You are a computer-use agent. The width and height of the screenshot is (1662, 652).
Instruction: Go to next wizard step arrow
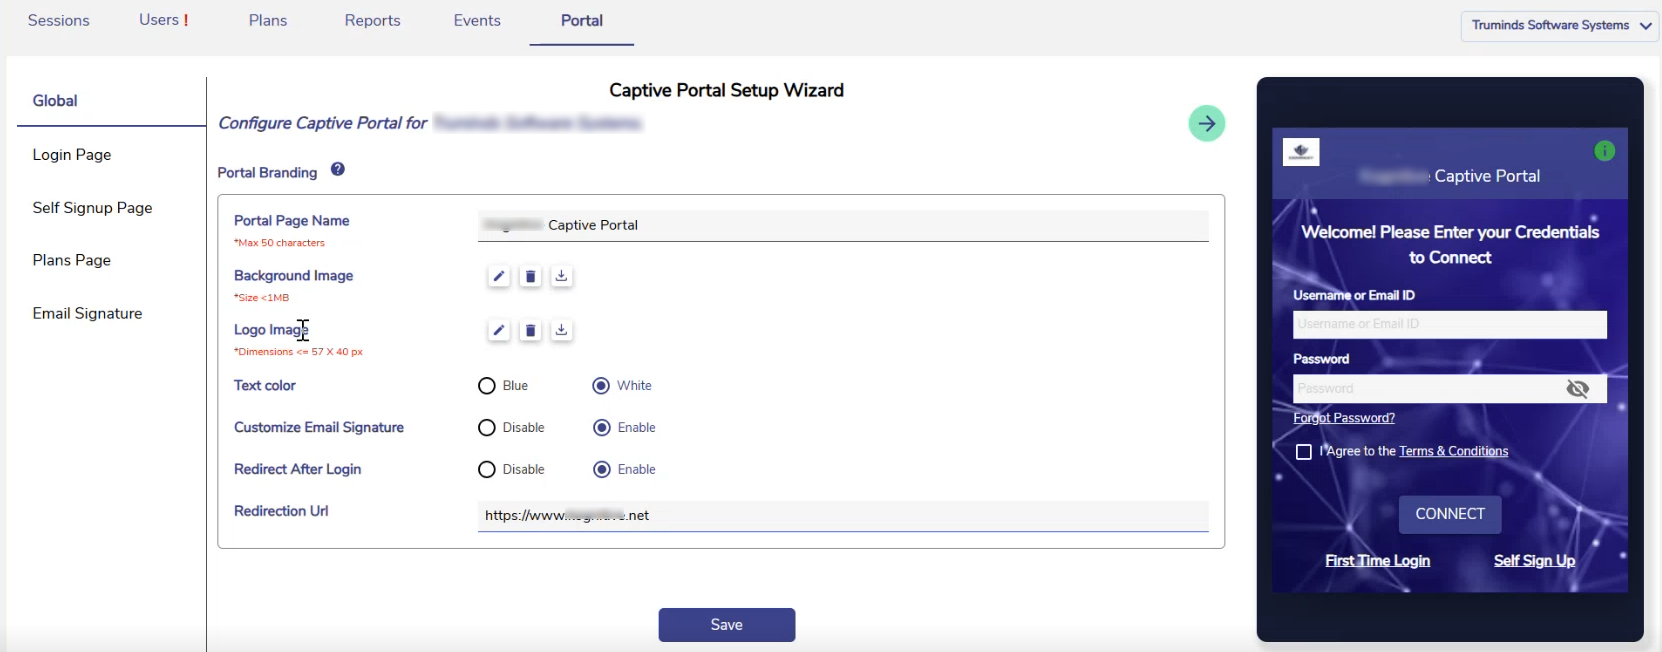tap(1206, 124)
